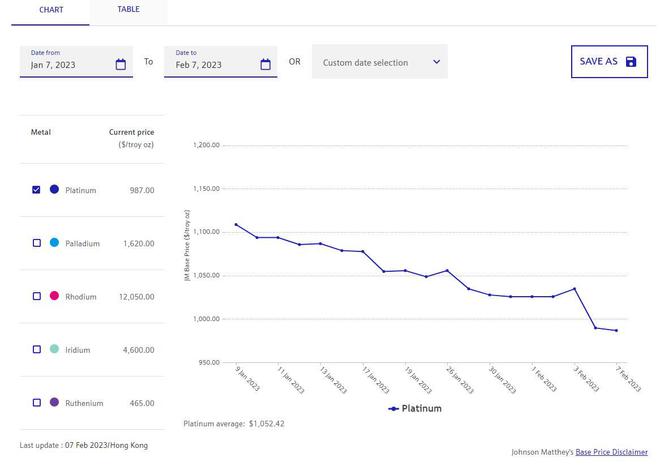This screenshot has width=660, height=466.
Task: Click the Rhodium pink color dot
Action: pos(54,296)
